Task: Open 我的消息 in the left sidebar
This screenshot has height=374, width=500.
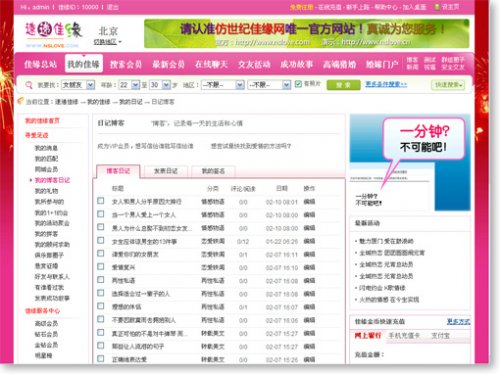Action: coord(46,148)
